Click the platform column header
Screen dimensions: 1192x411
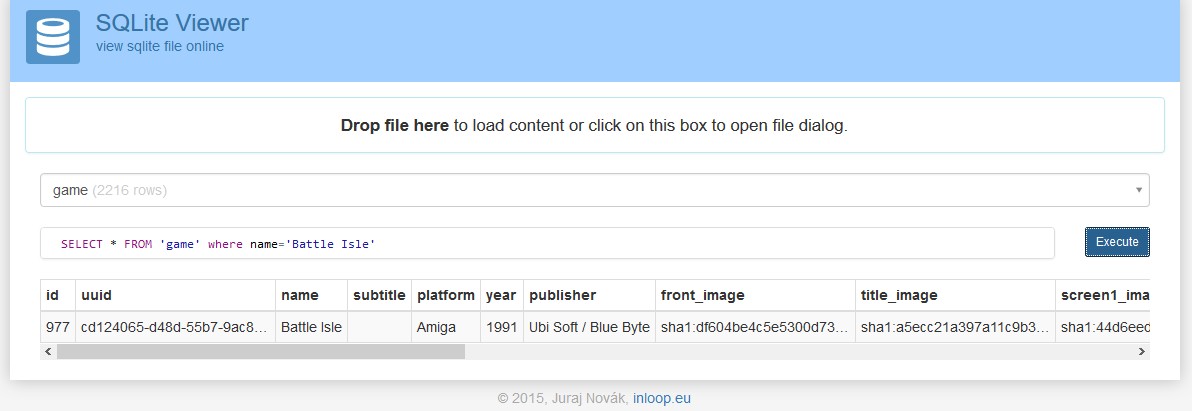point(445,295)
